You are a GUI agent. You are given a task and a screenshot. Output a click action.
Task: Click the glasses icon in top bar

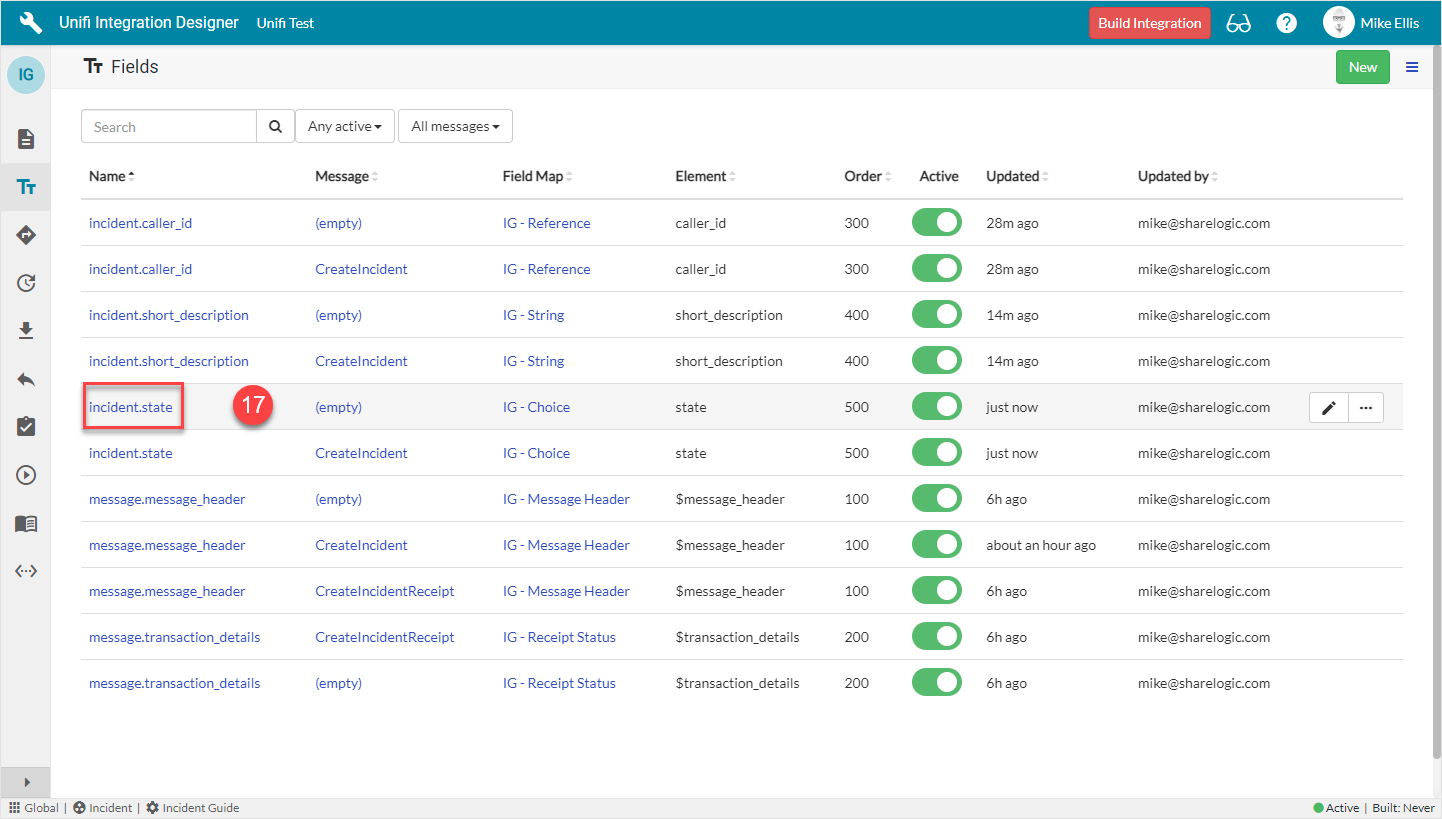pyautogui.click(x=1238, y=23)
